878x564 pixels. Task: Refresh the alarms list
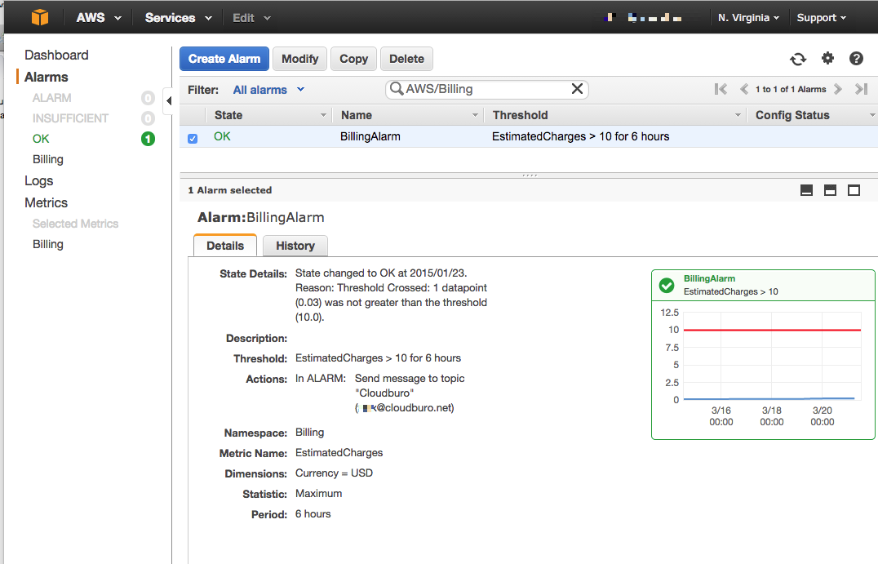point(797,60)
